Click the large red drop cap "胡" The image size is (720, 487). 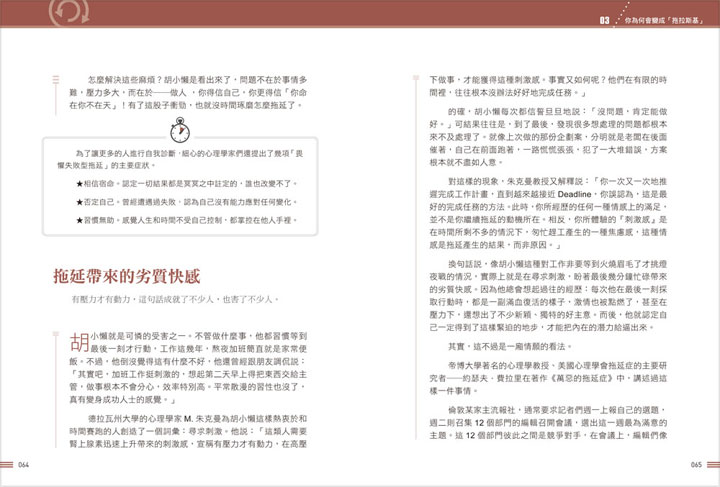(x=79, y=342)
